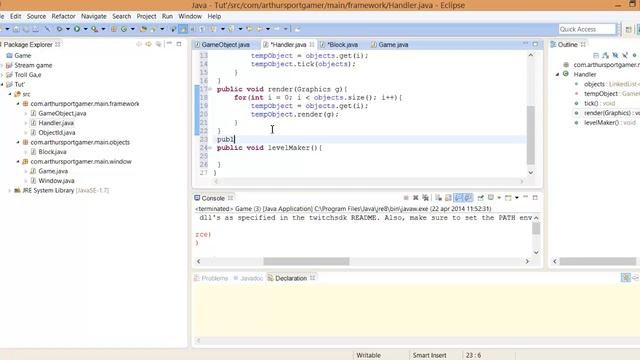The height and width of the screenshot is (360, 640).
Task: Open the Refactor menu
Action: pos(63,16)
